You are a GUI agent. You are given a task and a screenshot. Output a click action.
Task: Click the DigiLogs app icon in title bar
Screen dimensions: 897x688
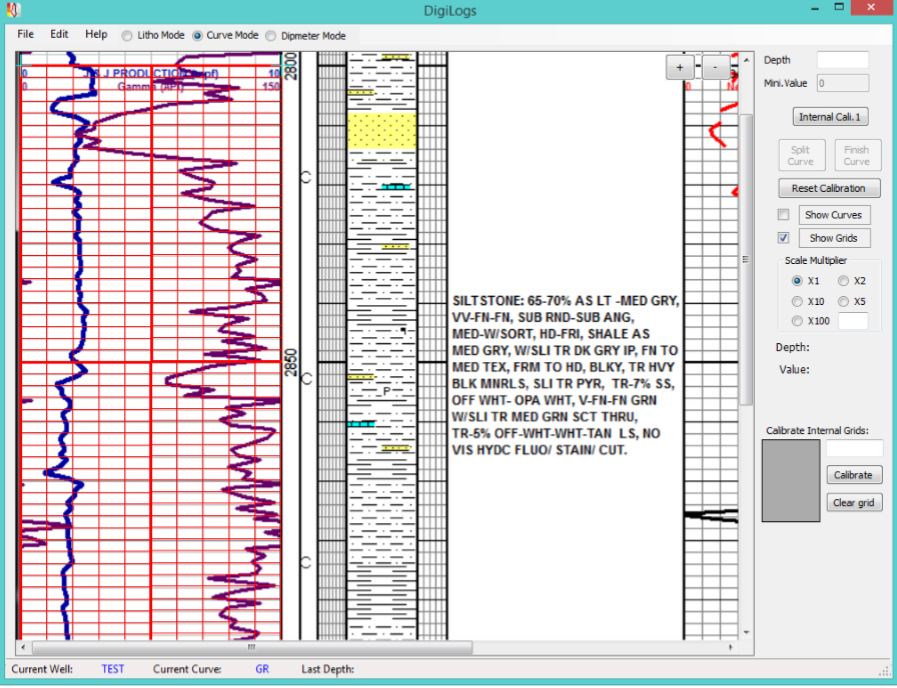pyautogui.click(x=13, y=11)
